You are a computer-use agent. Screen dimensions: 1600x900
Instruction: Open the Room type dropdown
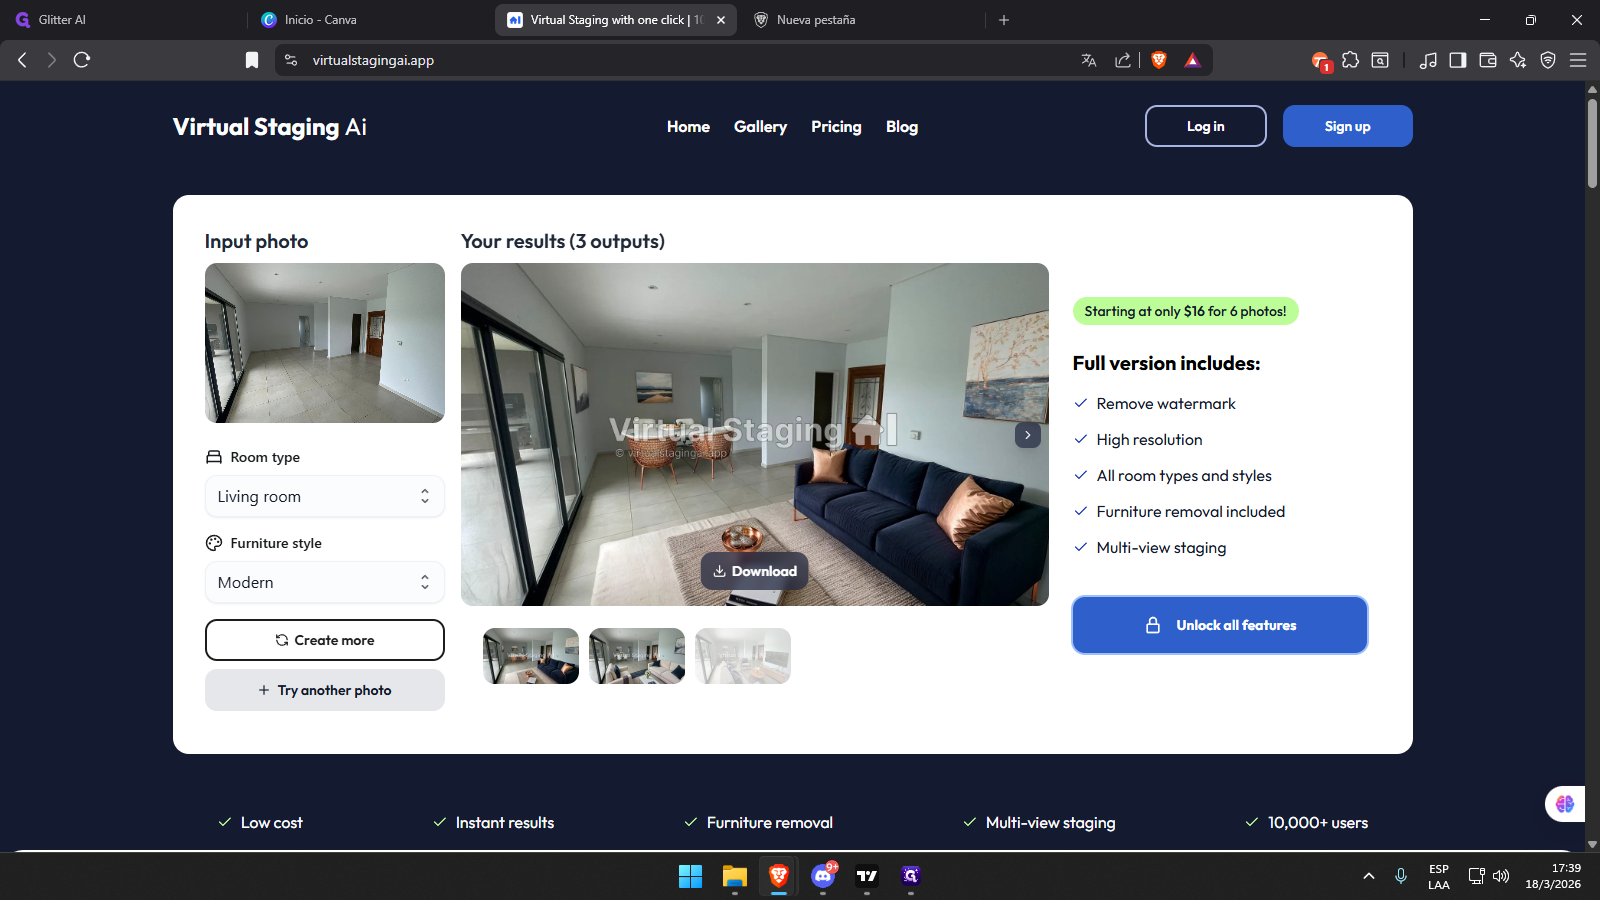324,497
